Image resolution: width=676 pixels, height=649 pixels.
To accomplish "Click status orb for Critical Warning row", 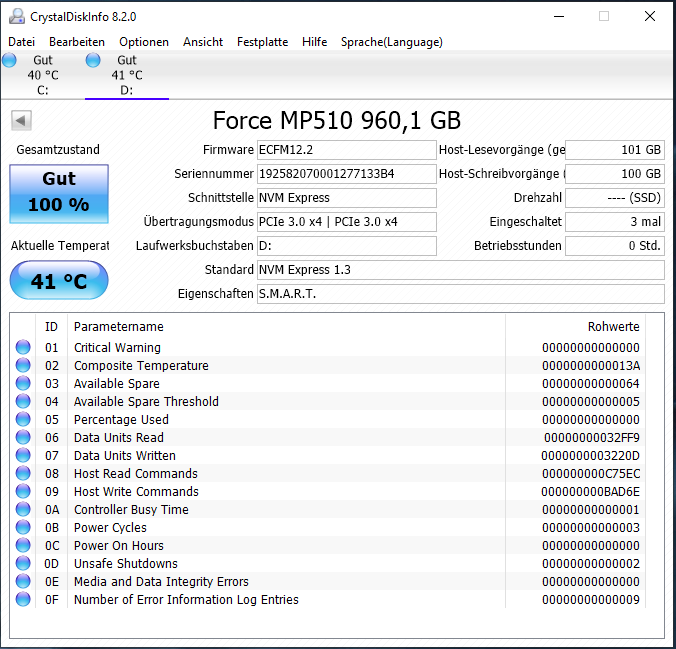I will tap(23, 348).
